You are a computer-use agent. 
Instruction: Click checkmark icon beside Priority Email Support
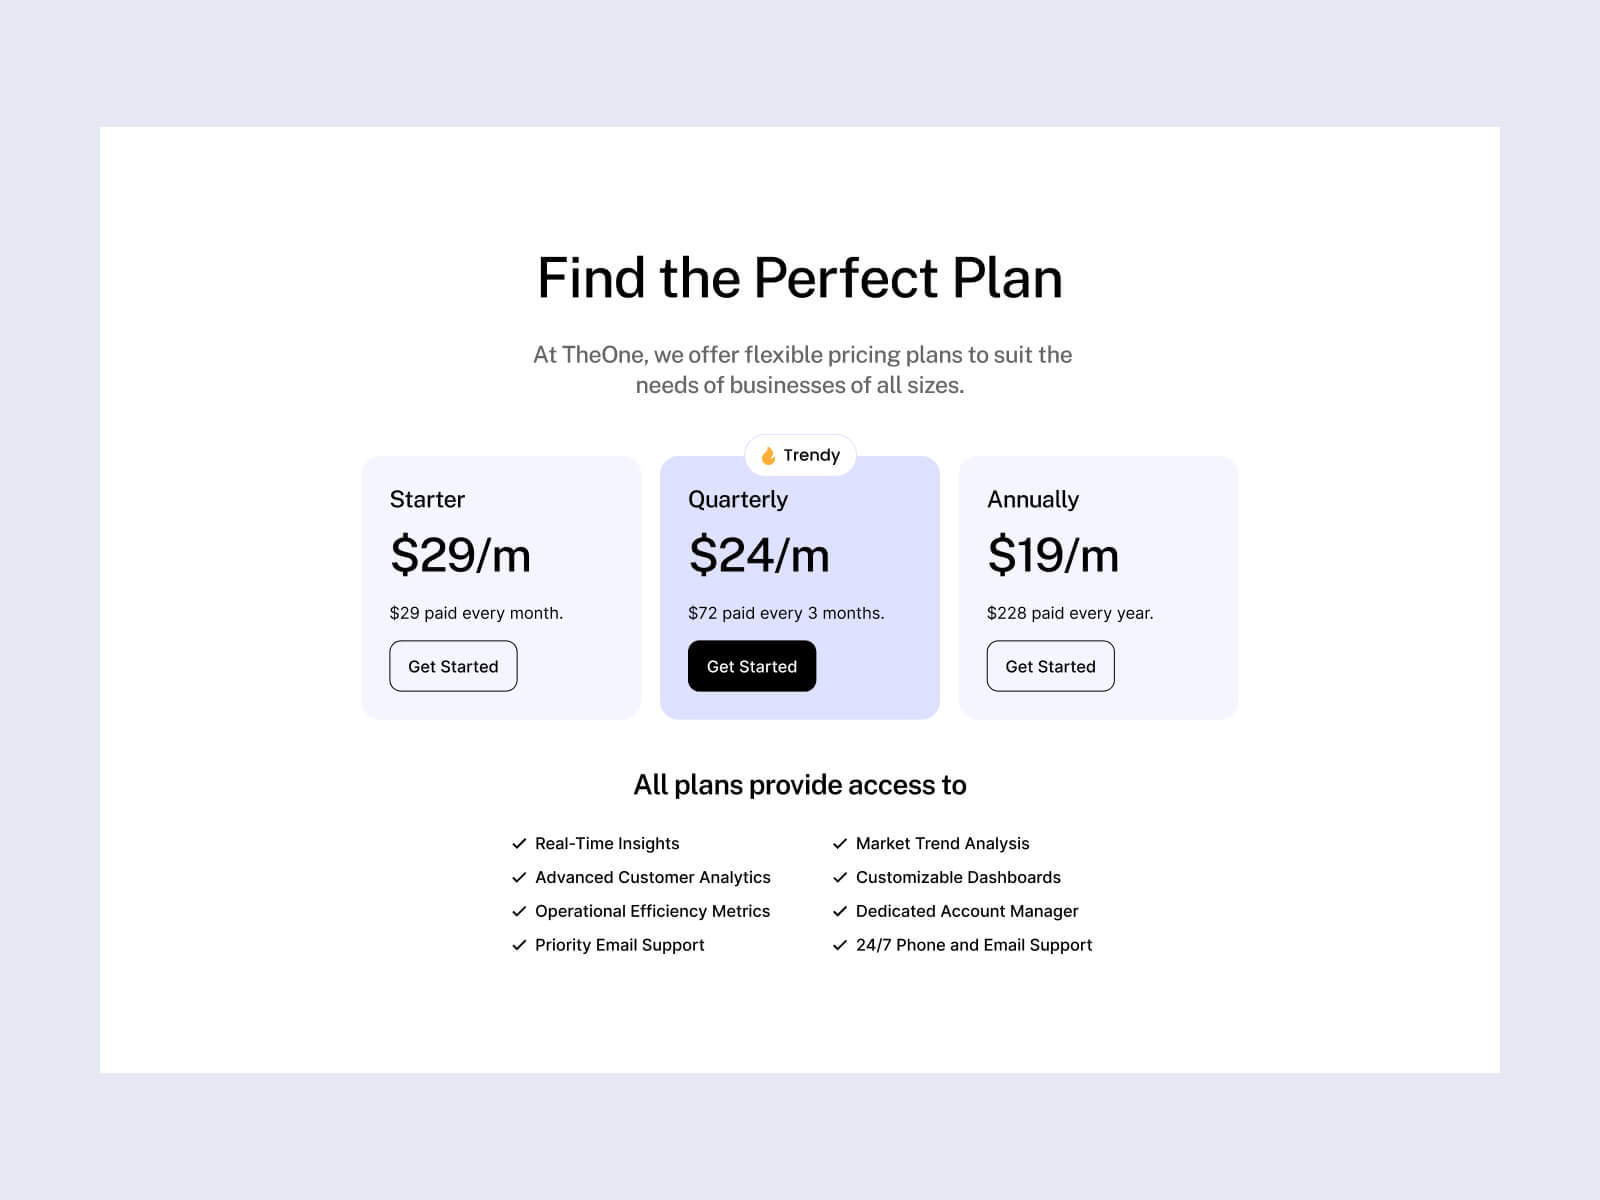(519, 946)
